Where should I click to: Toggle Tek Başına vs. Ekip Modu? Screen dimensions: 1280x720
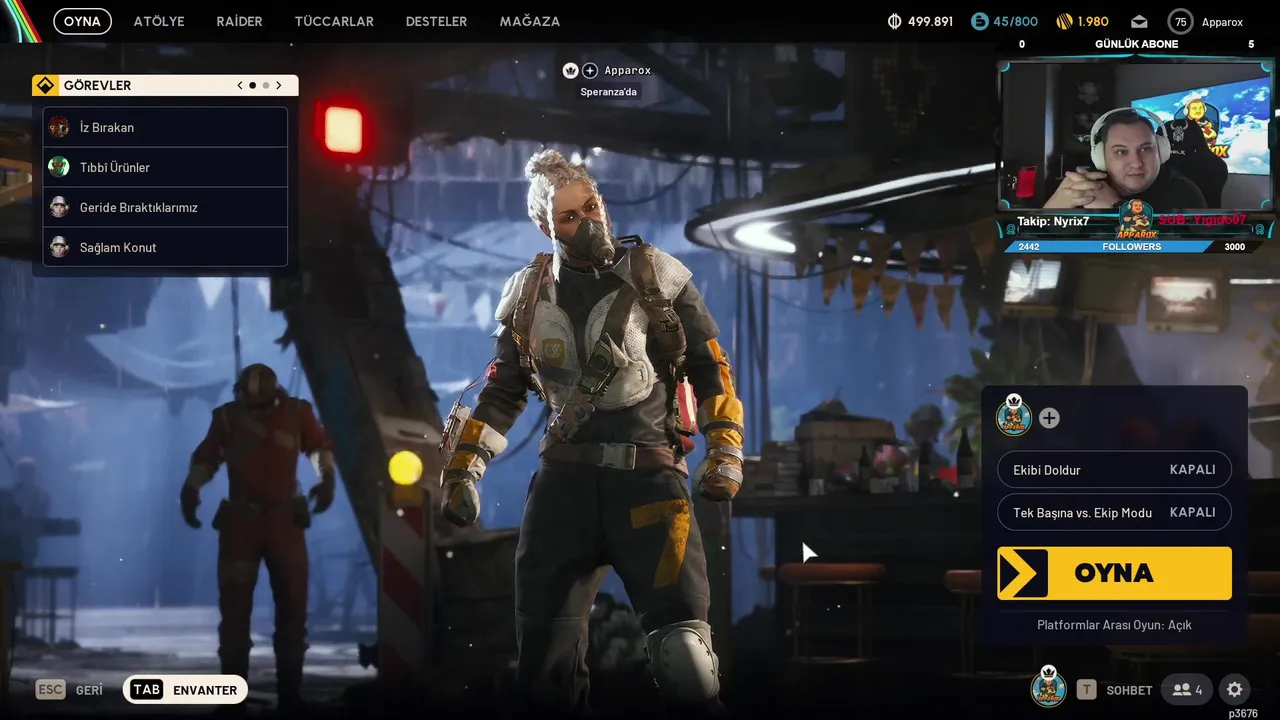tap(1114, 512)
